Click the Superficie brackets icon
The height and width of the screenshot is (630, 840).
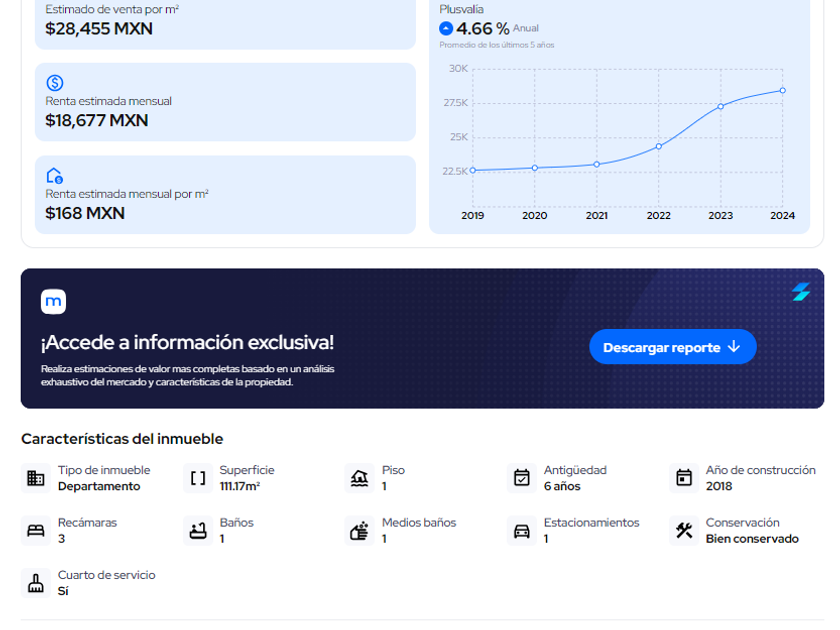click(198, 478)
